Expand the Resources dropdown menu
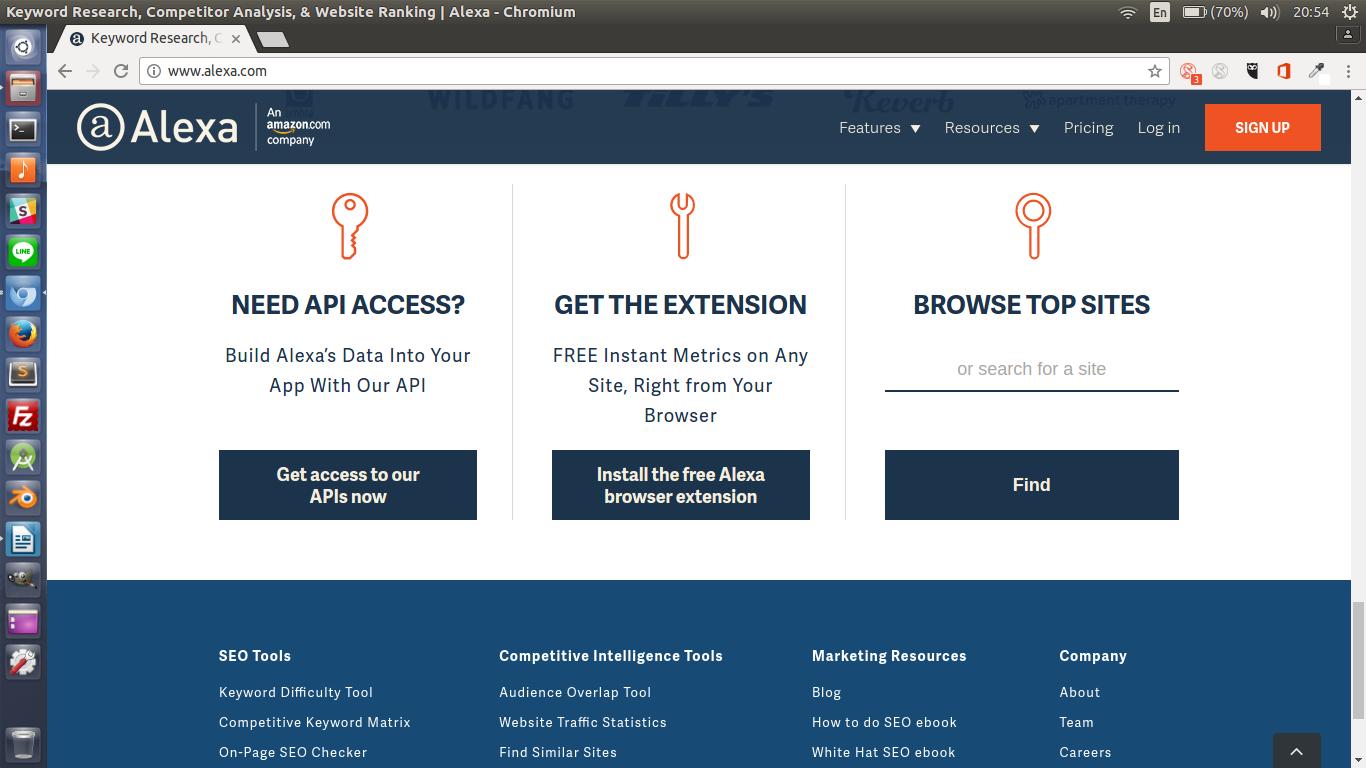 point(992,128)
